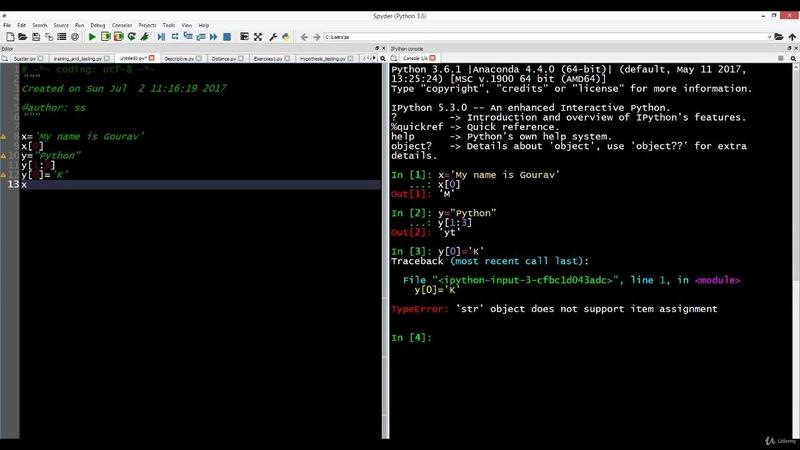Viewport: 800px width, 450px height.
Task: Stop debugging with the blue square
Action: click(x=227, y=37)
